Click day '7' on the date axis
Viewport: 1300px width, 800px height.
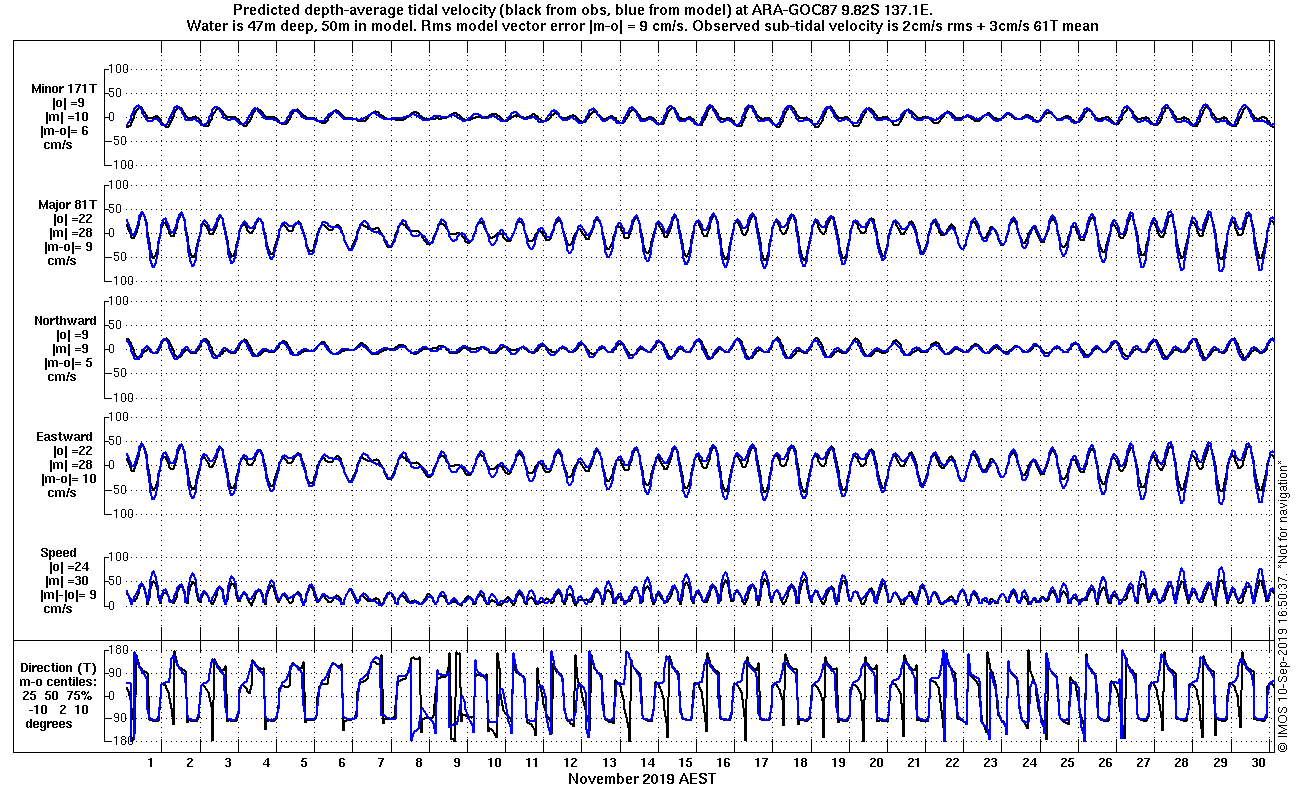[380, 762]
